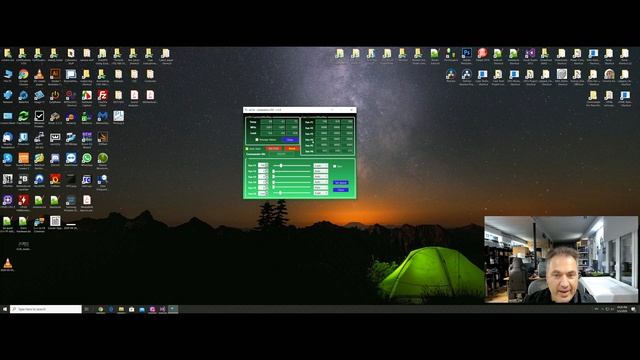Click the first fan row's speed slider

click(292, 165)
